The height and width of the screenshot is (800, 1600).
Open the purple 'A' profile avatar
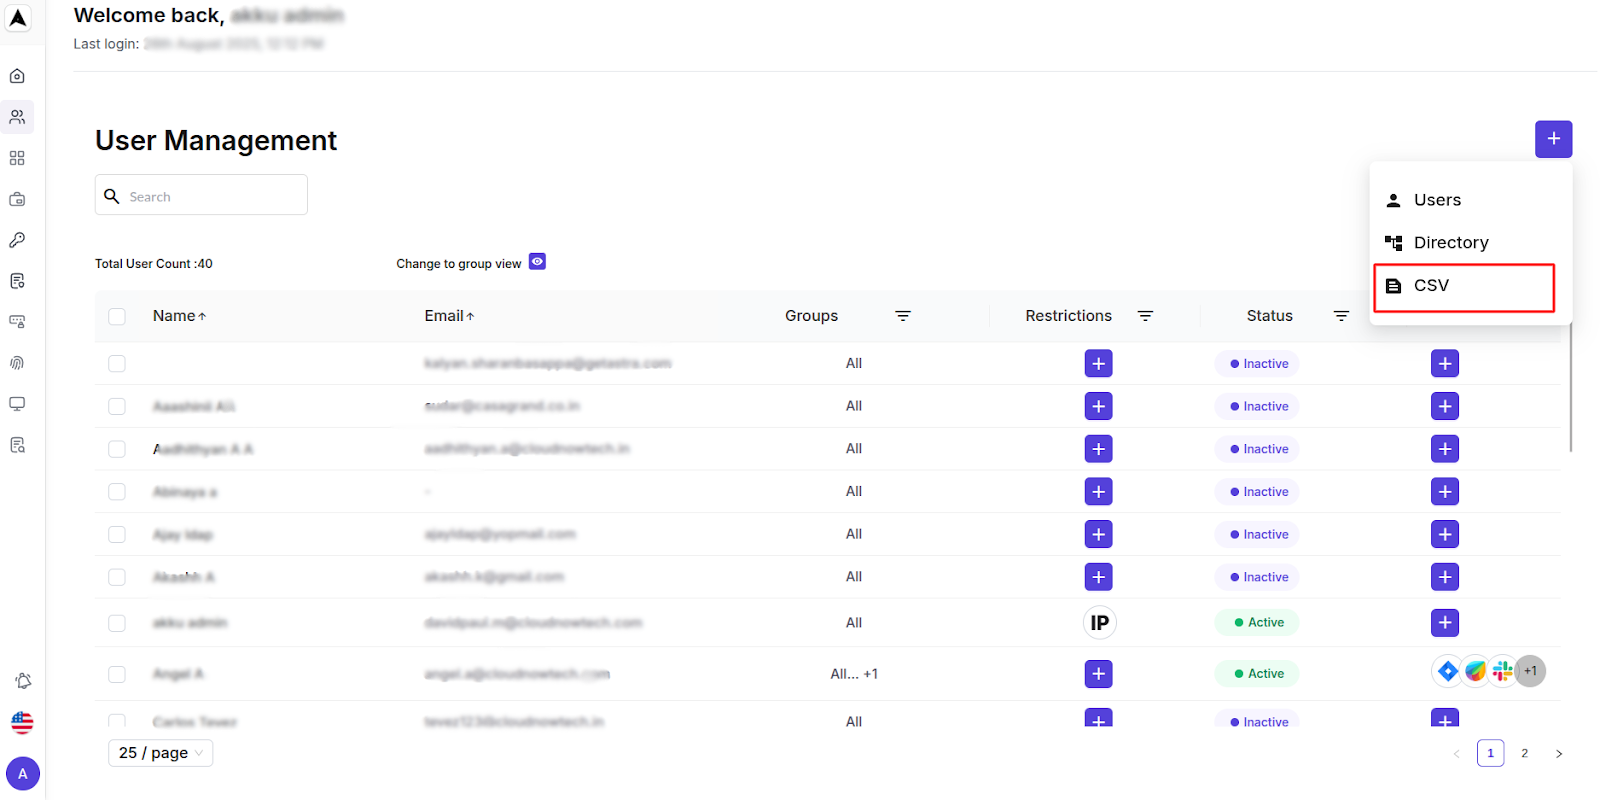pos(23,774)
